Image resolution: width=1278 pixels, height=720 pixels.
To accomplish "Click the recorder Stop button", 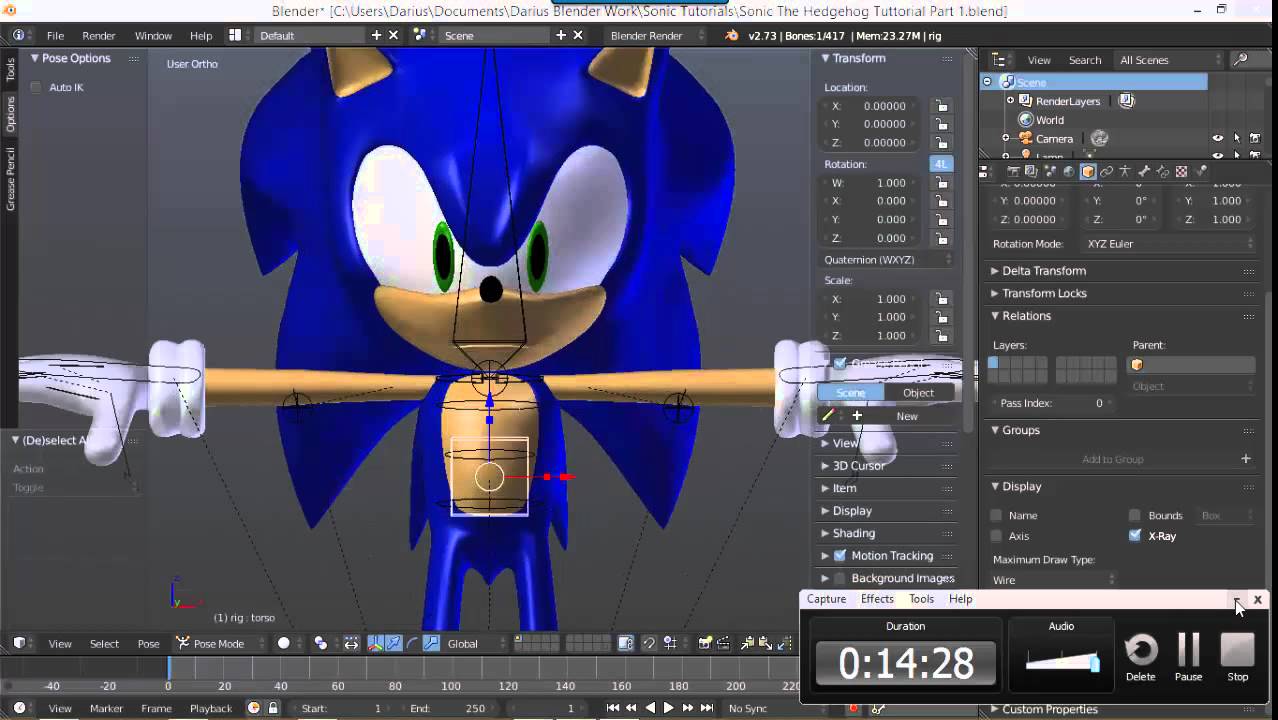I will (1238, 657).
